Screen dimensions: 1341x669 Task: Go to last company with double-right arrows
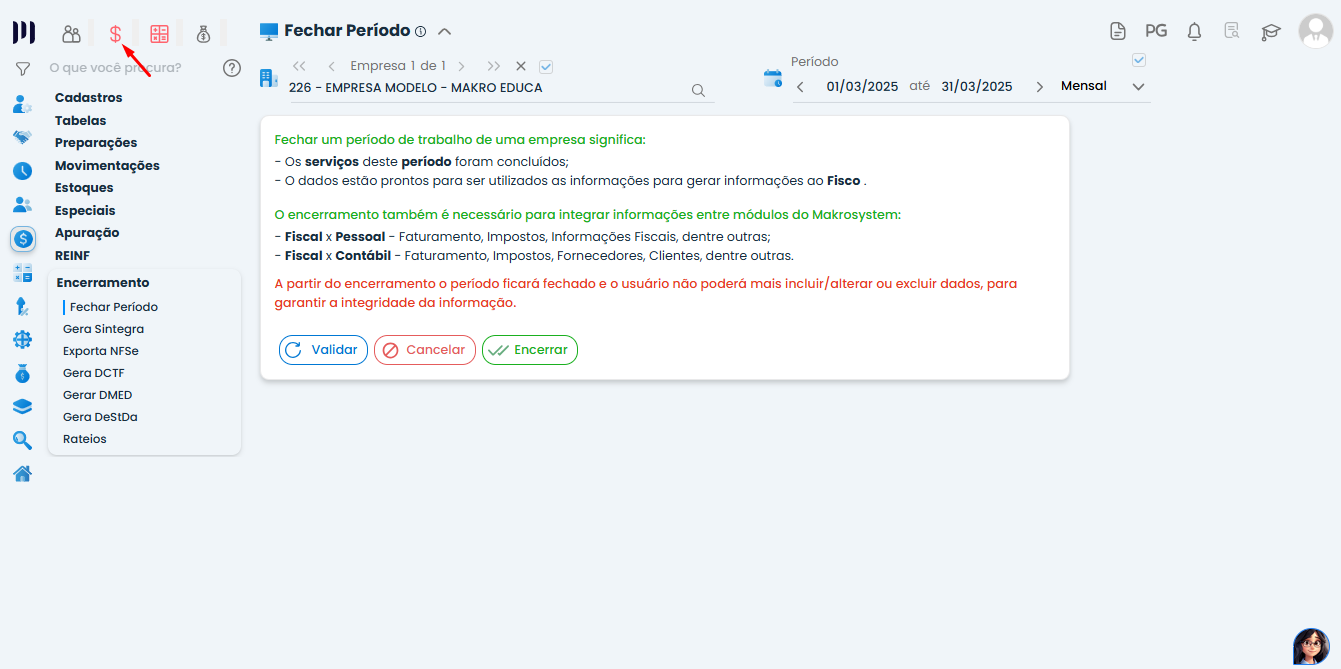494,66
